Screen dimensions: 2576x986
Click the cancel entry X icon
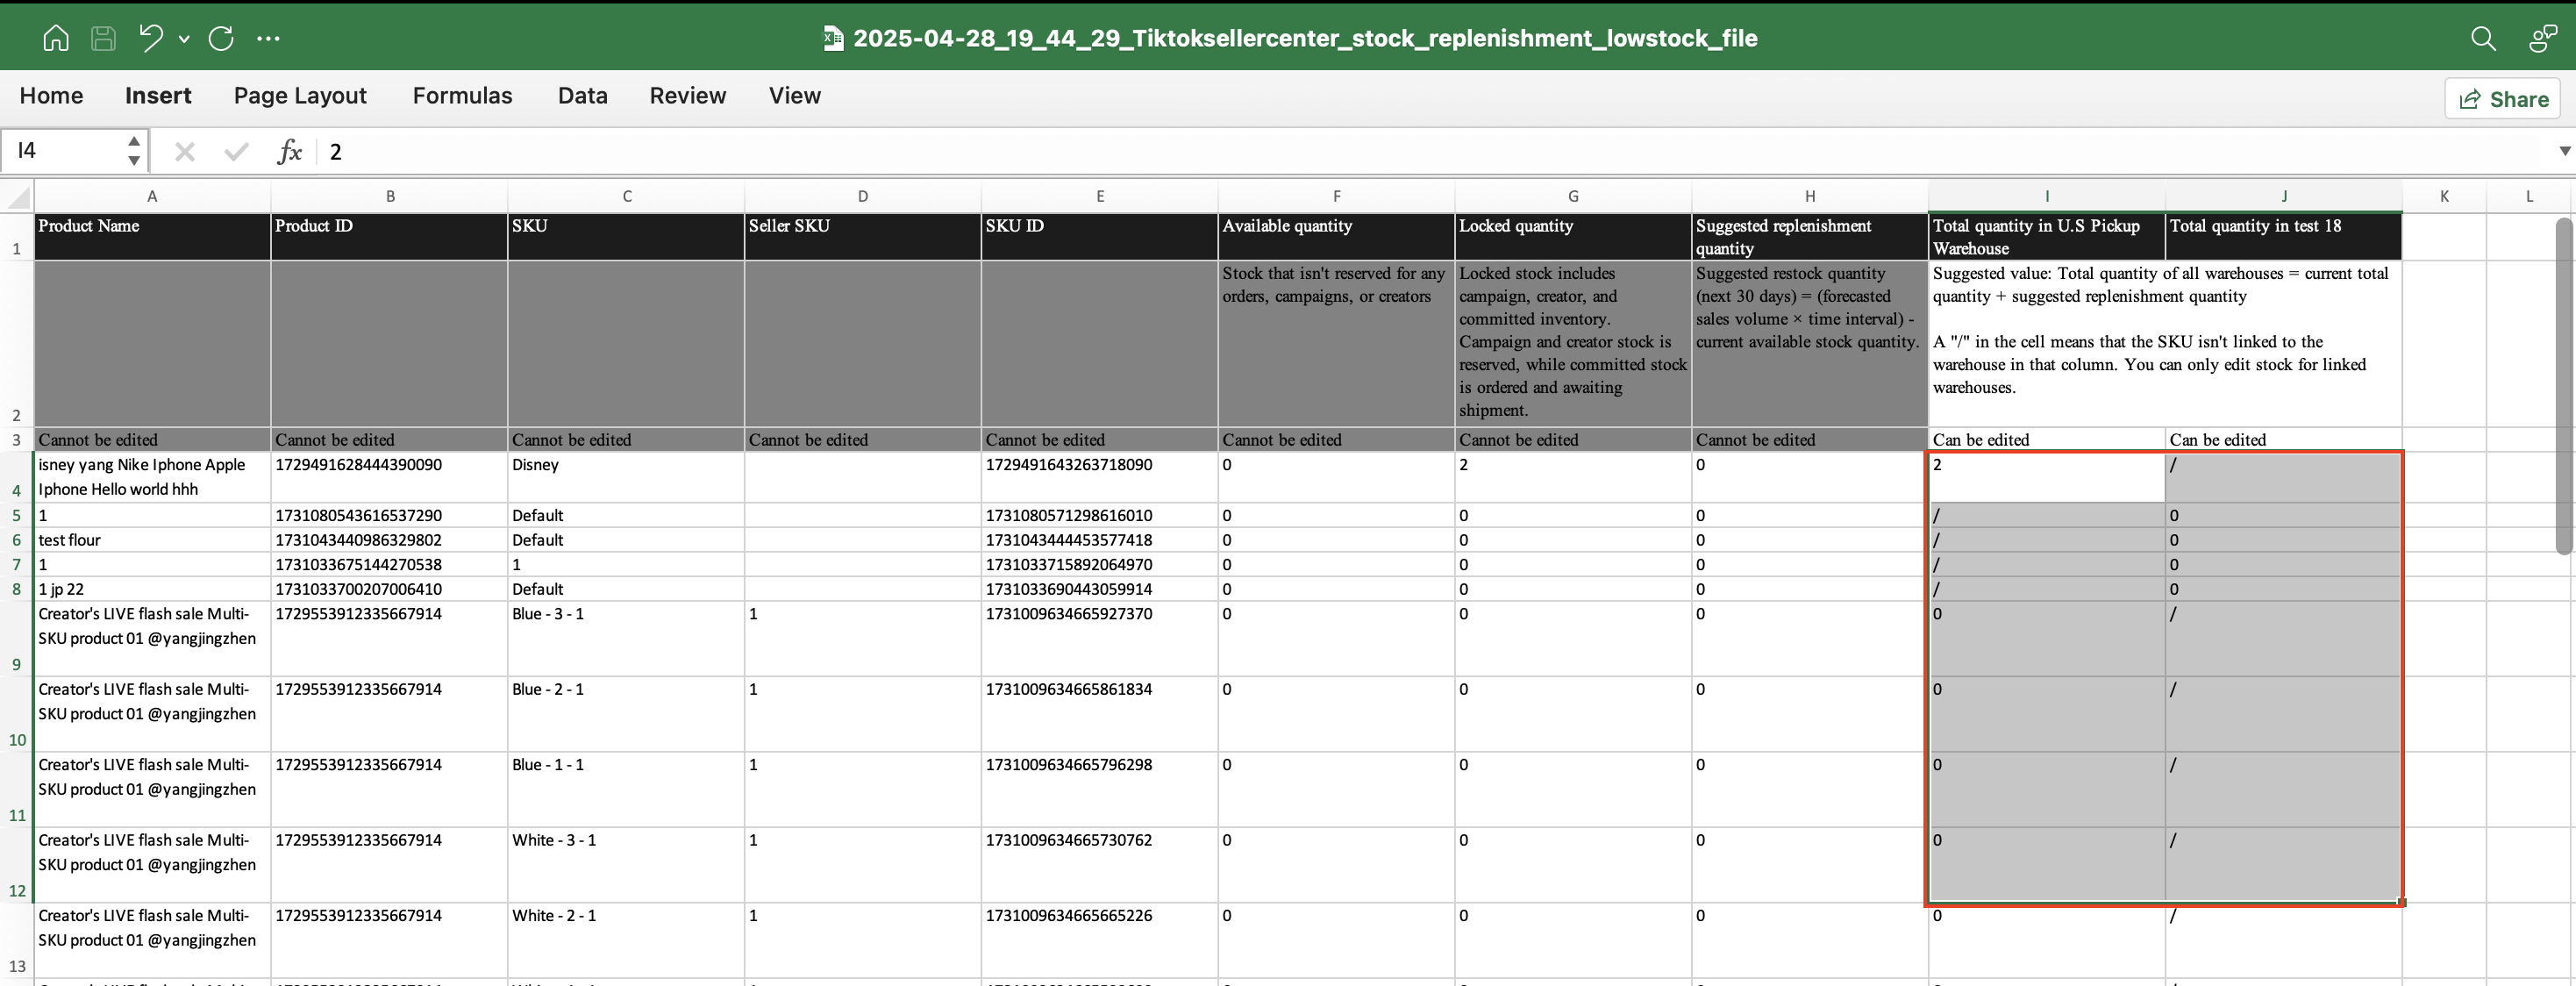[x=184, y=151]
